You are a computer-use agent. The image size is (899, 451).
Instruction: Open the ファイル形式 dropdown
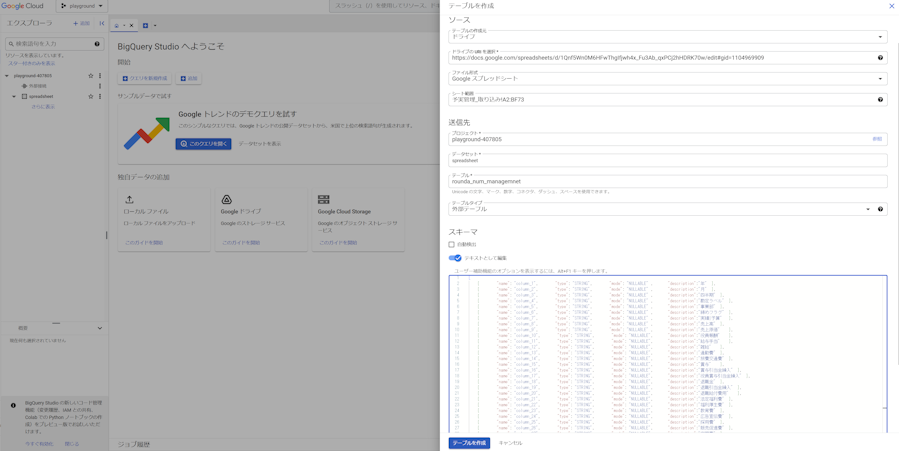click(667, 78)
